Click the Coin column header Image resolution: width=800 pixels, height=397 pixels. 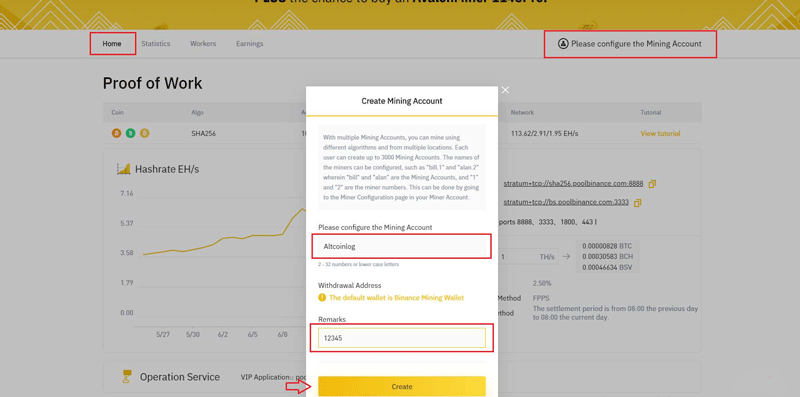click(x=117, y=112)
